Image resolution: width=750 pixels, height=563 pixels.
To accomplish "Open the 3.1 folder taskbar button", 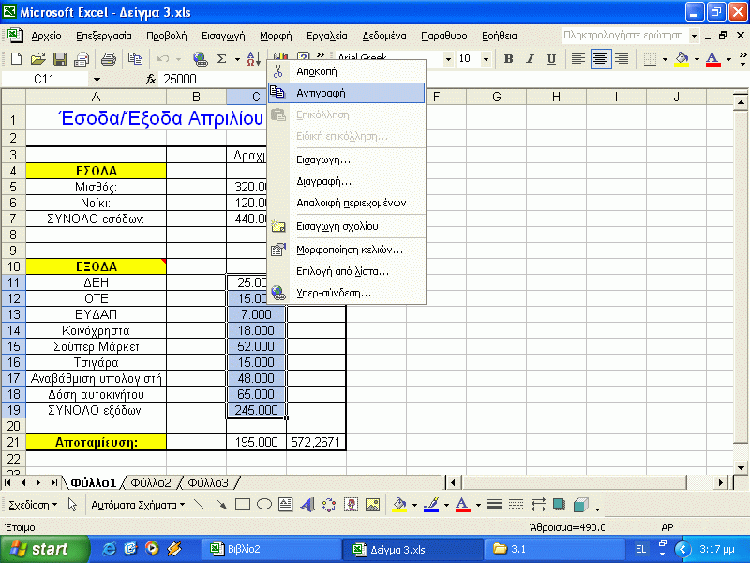I will [554, 549].
